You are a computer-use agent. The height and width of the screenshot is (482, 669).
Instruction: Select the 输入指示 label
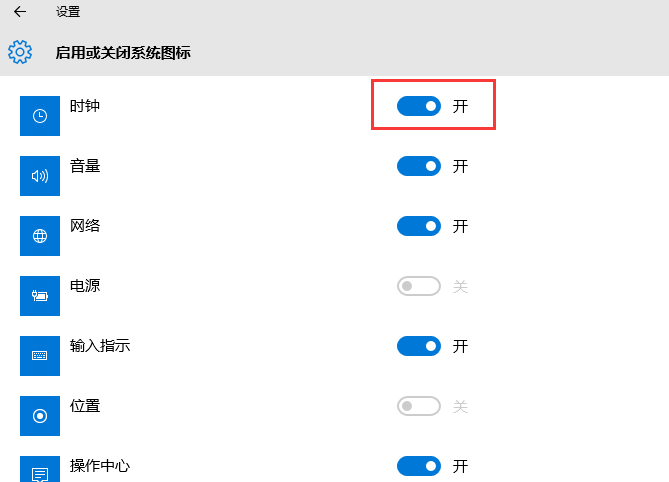coord(100,346)
